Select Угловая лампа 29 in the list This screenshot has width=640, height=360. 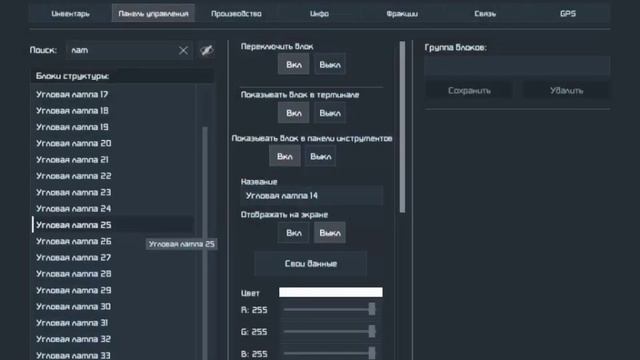click(x=113, y=290)
